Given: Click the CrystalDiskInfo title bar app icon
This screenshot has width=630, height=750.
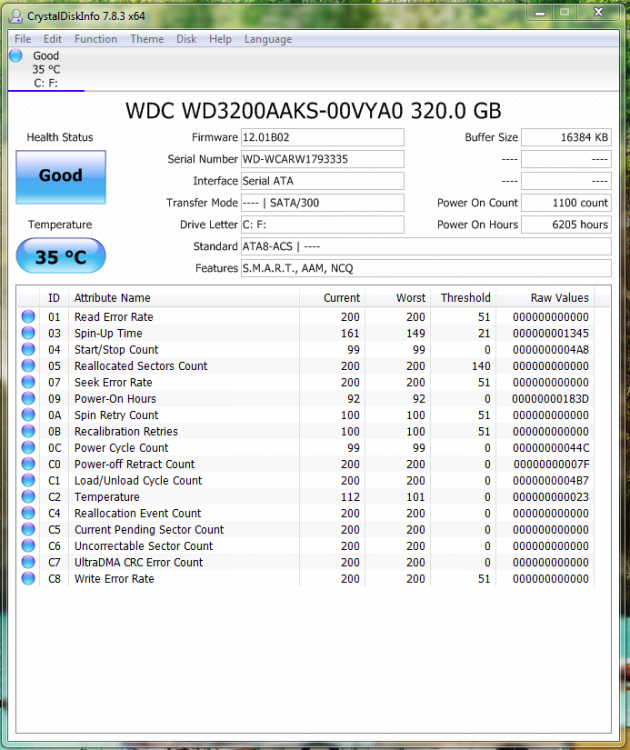Looking at the screenshot, I should click(16, 16).
